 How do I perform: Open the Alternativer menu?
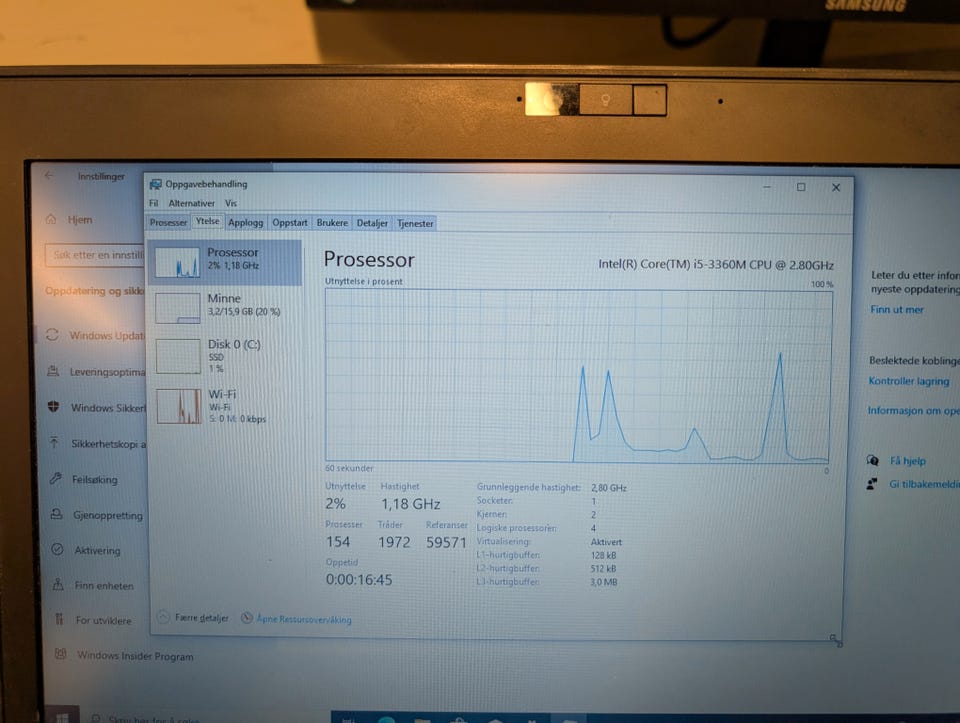(x=192, y=203)
